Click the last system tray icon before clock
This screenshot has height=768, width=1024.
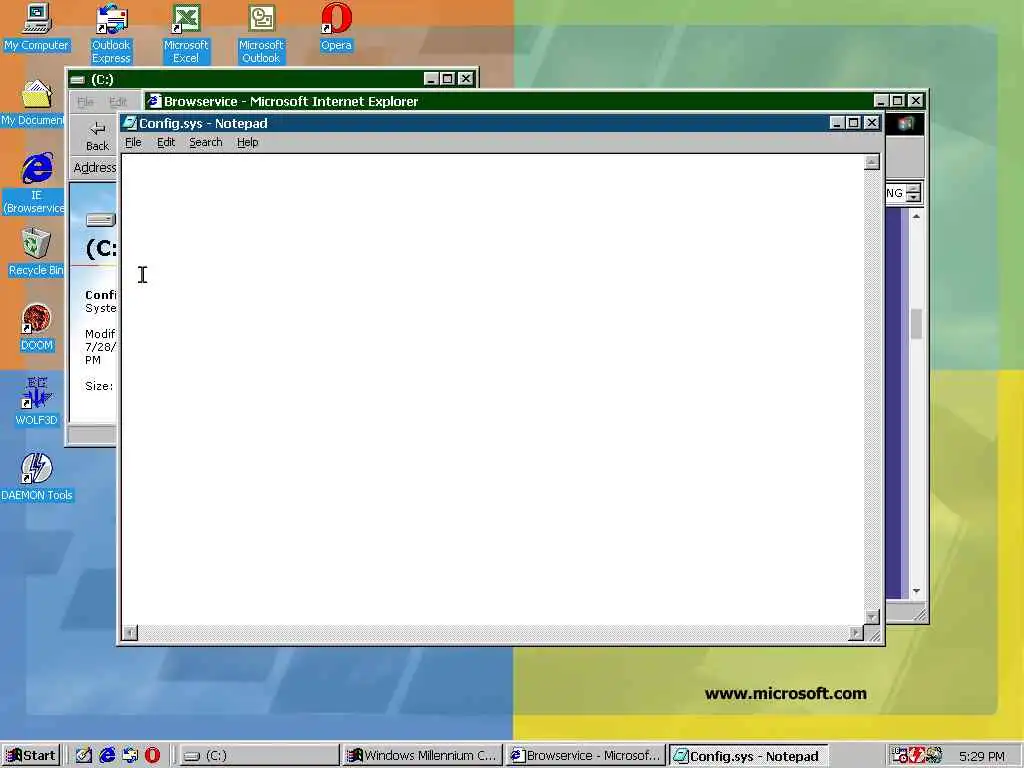pos(935,756)
